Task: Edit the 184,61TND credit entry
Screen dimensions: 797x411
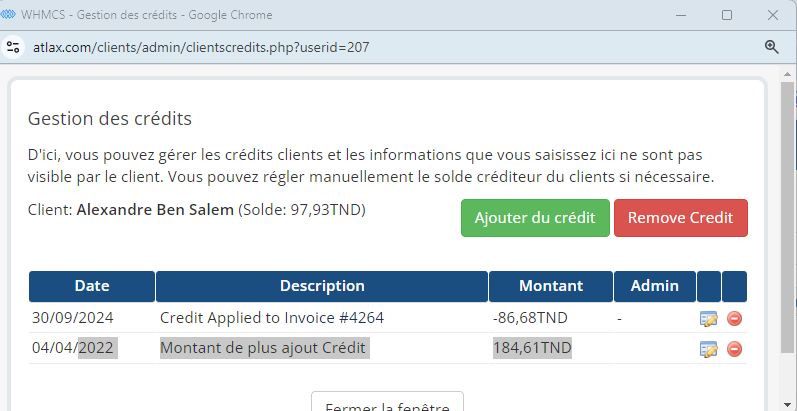Action: pyautogui.click(x=709, y=349)
